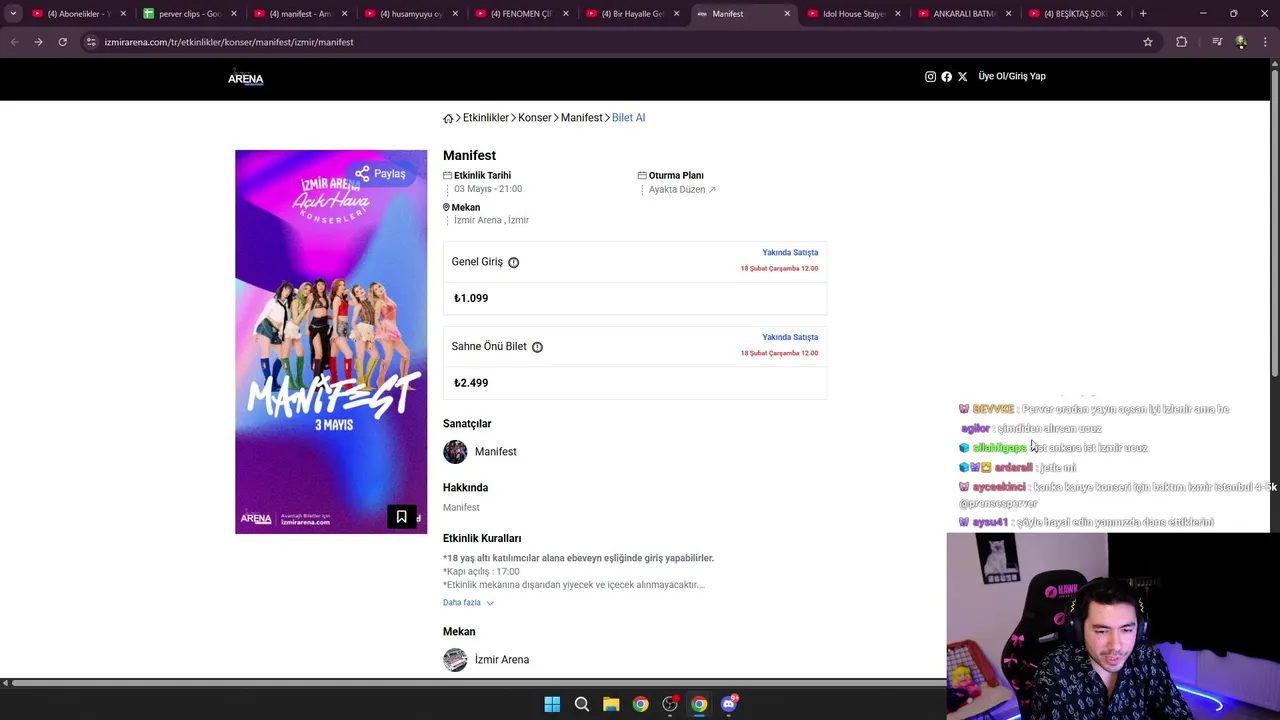1280x720 pixels.
Task: Open the media control button in toolbar
Action: [1217, 42]
